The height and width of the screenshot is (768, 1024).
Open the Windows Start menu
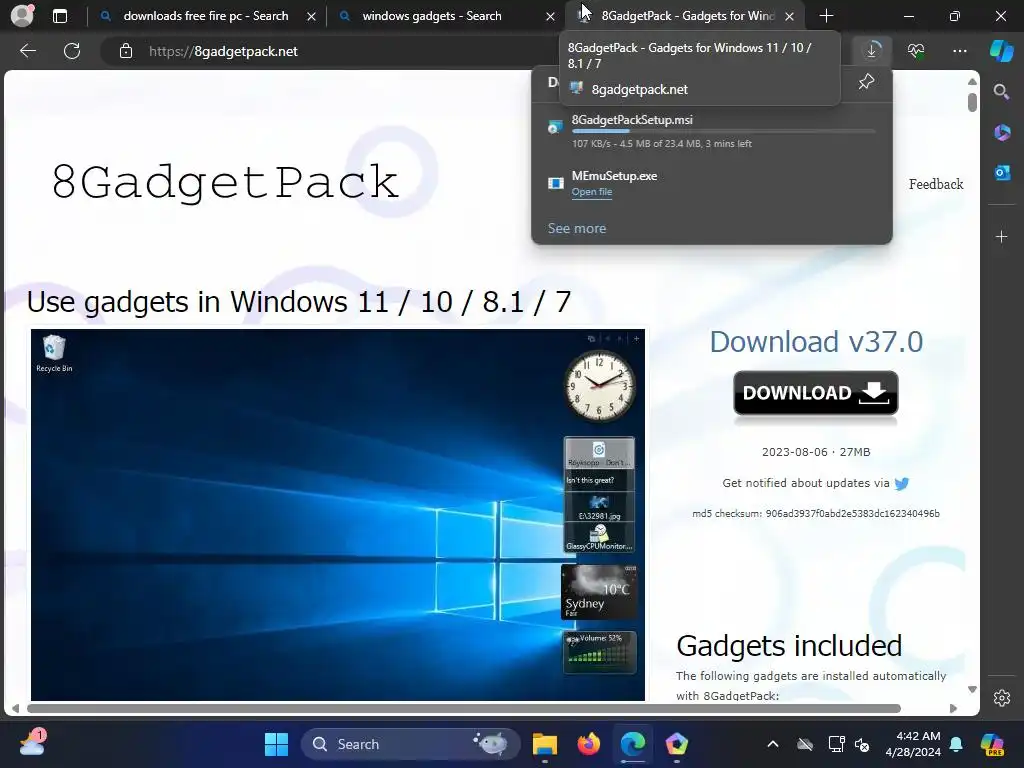point(276,744)
